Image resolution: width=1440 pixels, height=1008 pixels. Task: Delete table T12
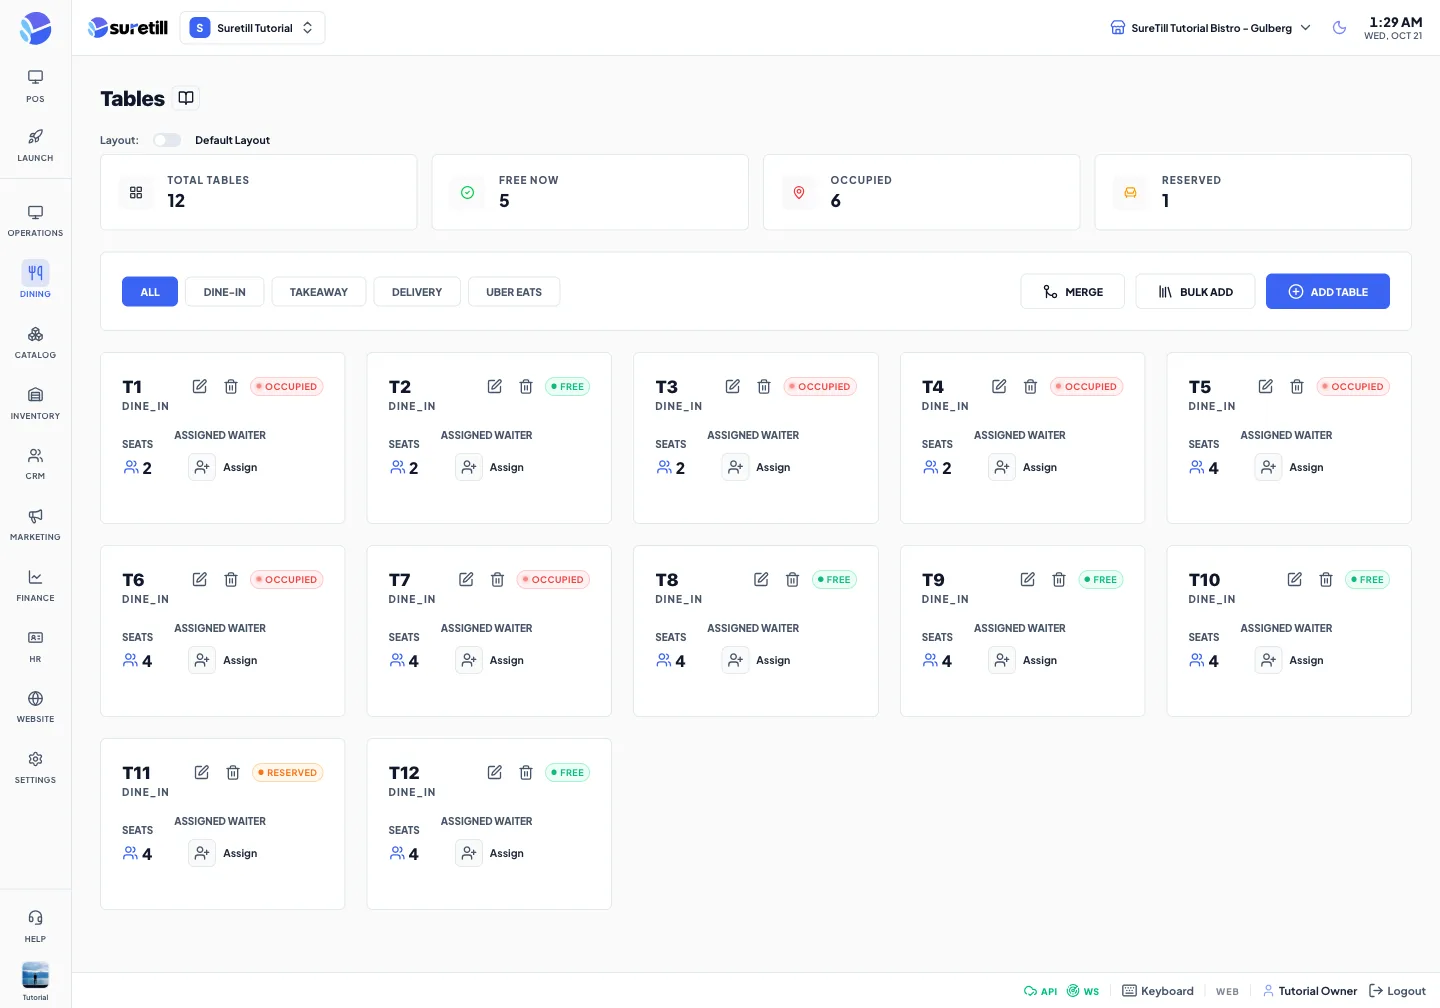point(526,772)
